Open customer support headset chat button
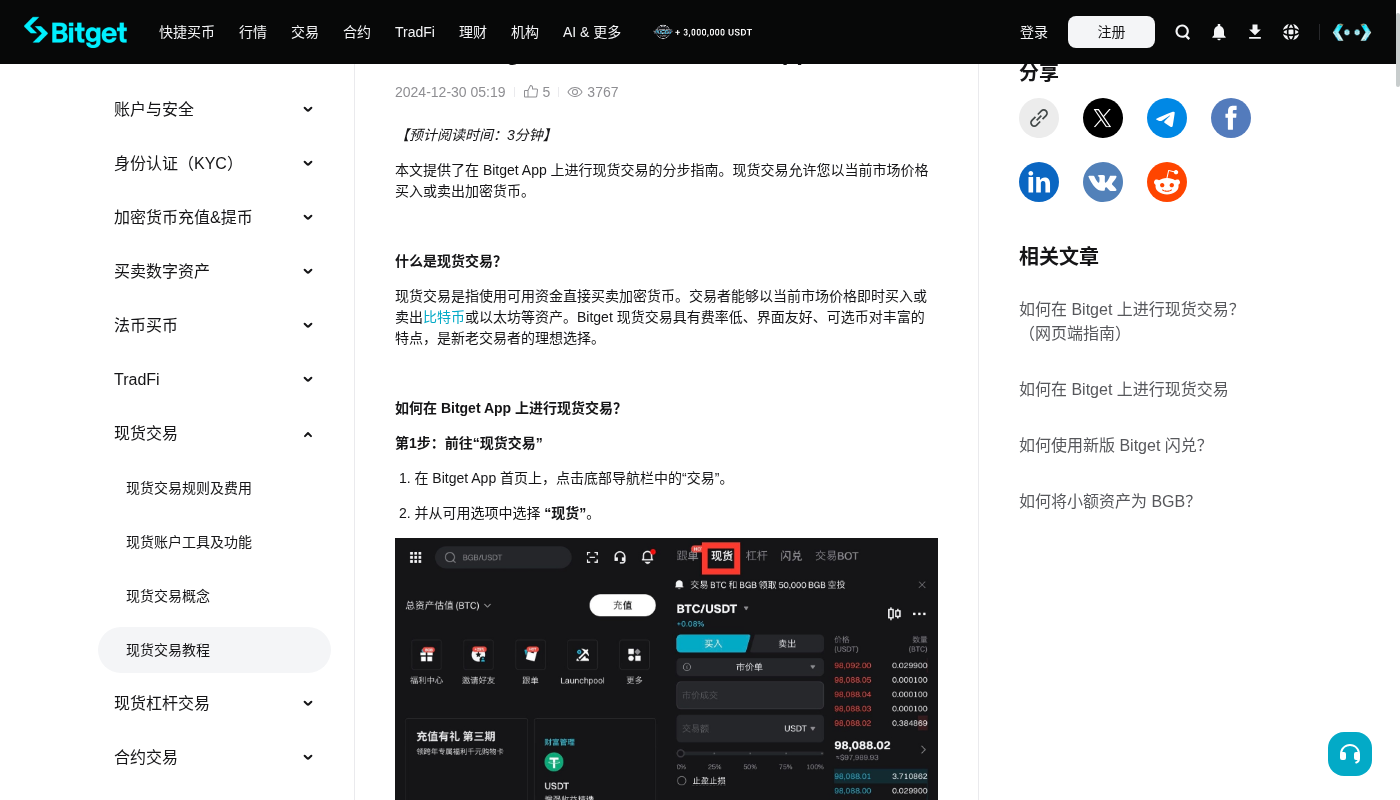 (x=1350, y=754)
